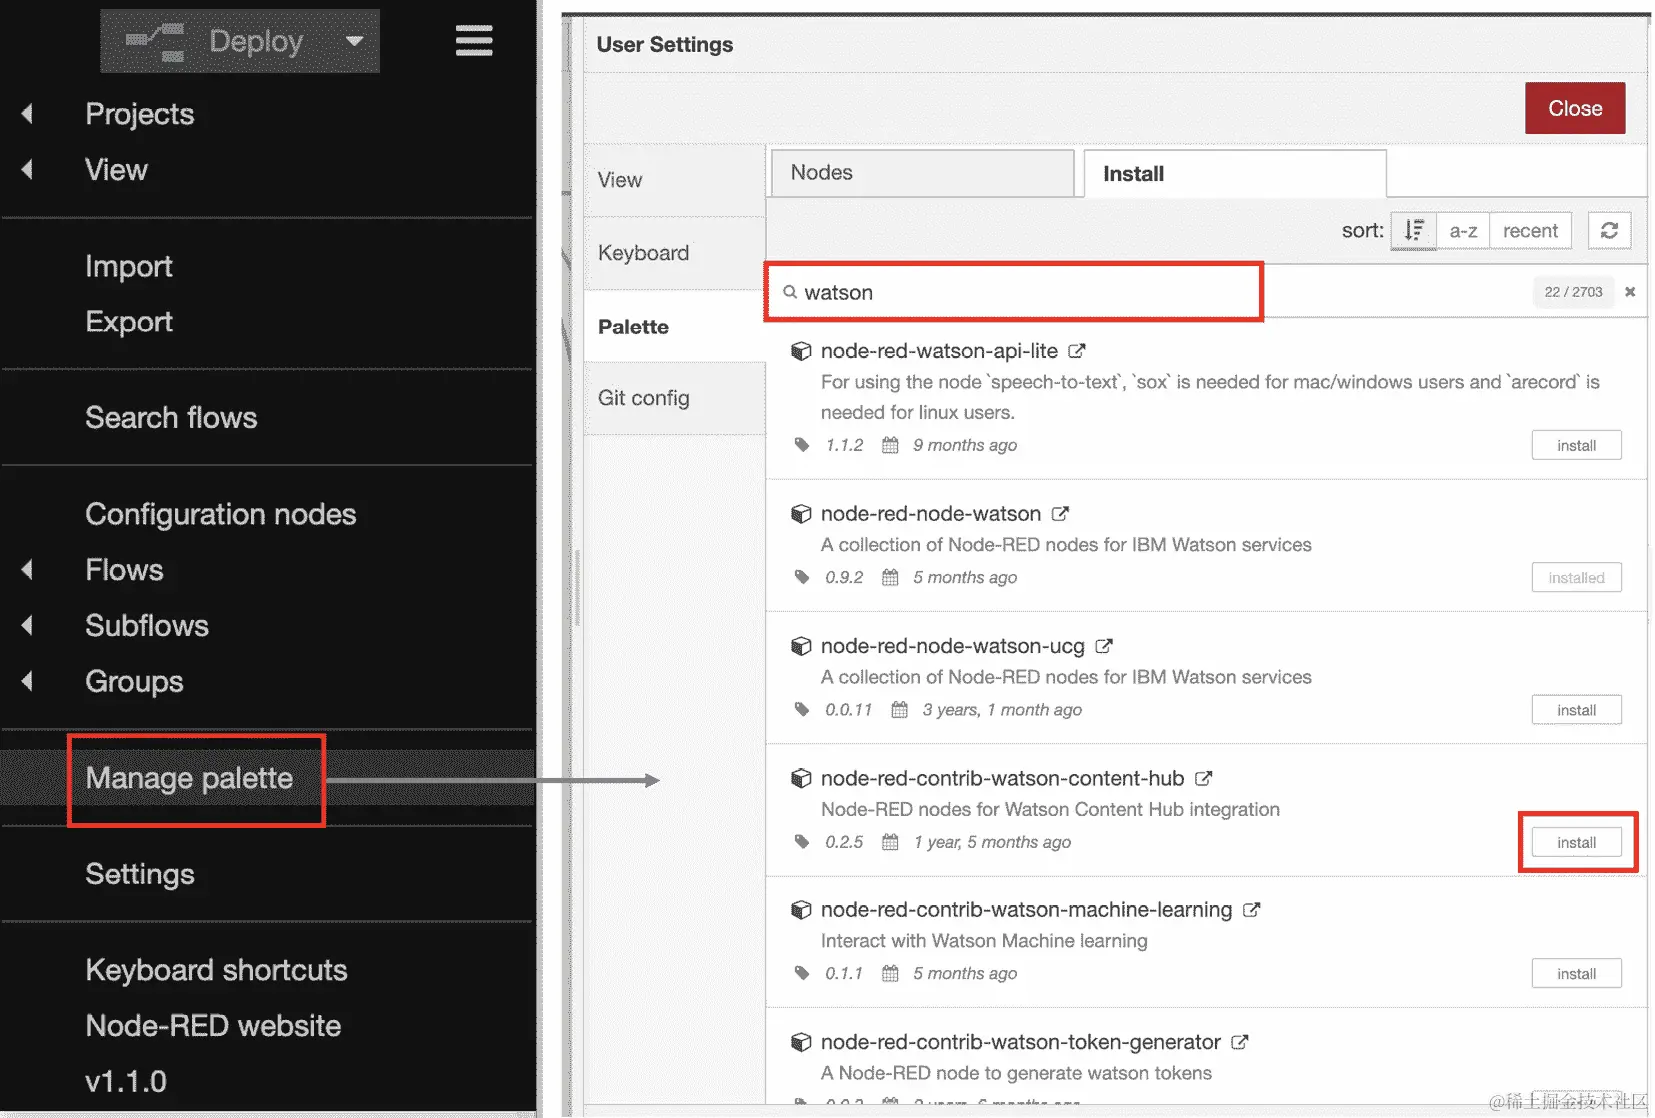Choose Export from the menu

(129, 322)
